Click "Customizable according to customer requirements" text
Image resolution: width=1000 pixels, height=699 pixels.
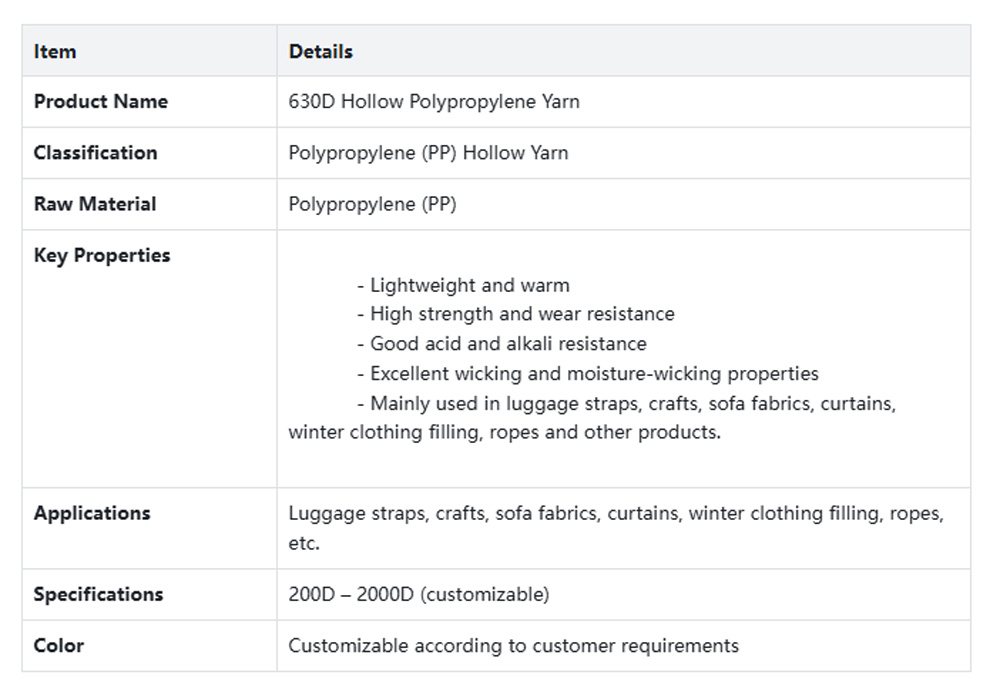pos(513,645)
